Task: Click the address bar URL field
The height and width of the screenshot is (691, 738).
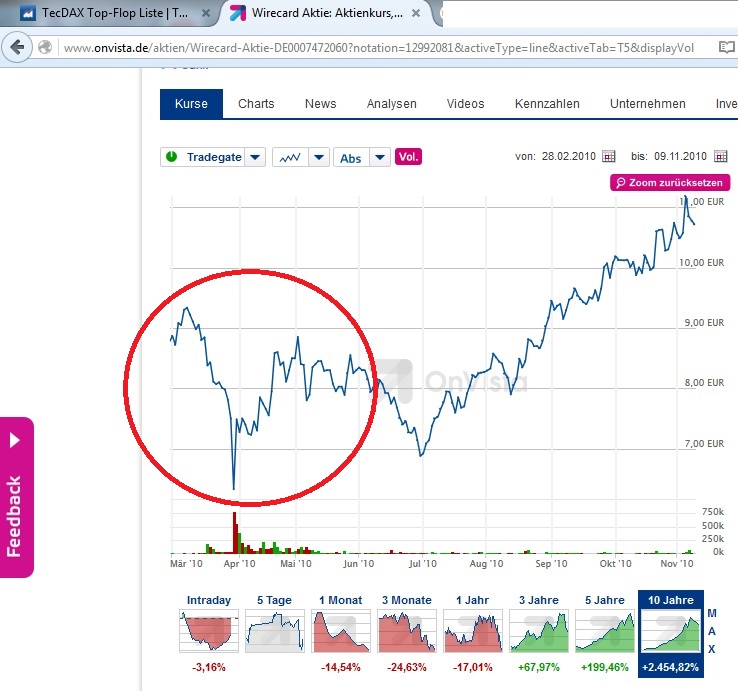Action: [379, 48]
